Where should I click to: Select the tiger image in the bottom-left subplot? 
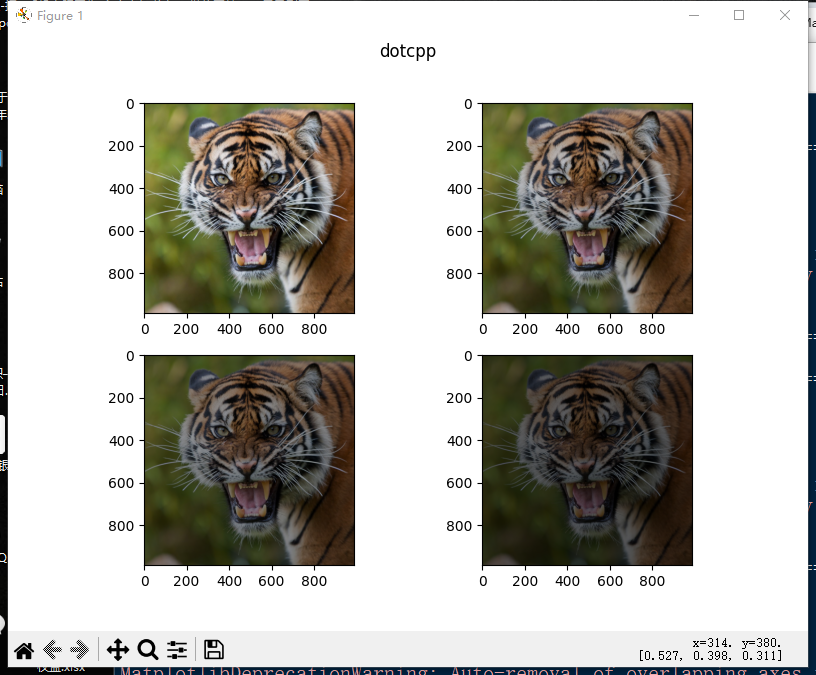[x=250, y=461]
